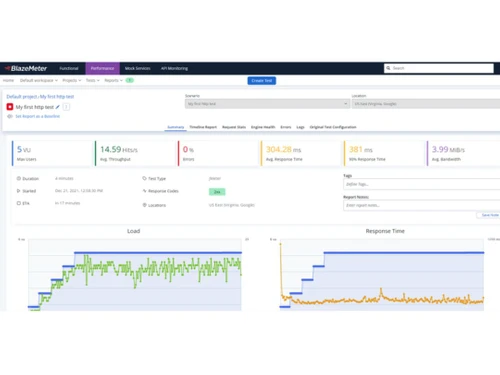Open the Original Test Configuration tab
The image size is (500, 375).
(x=333, y=127)
